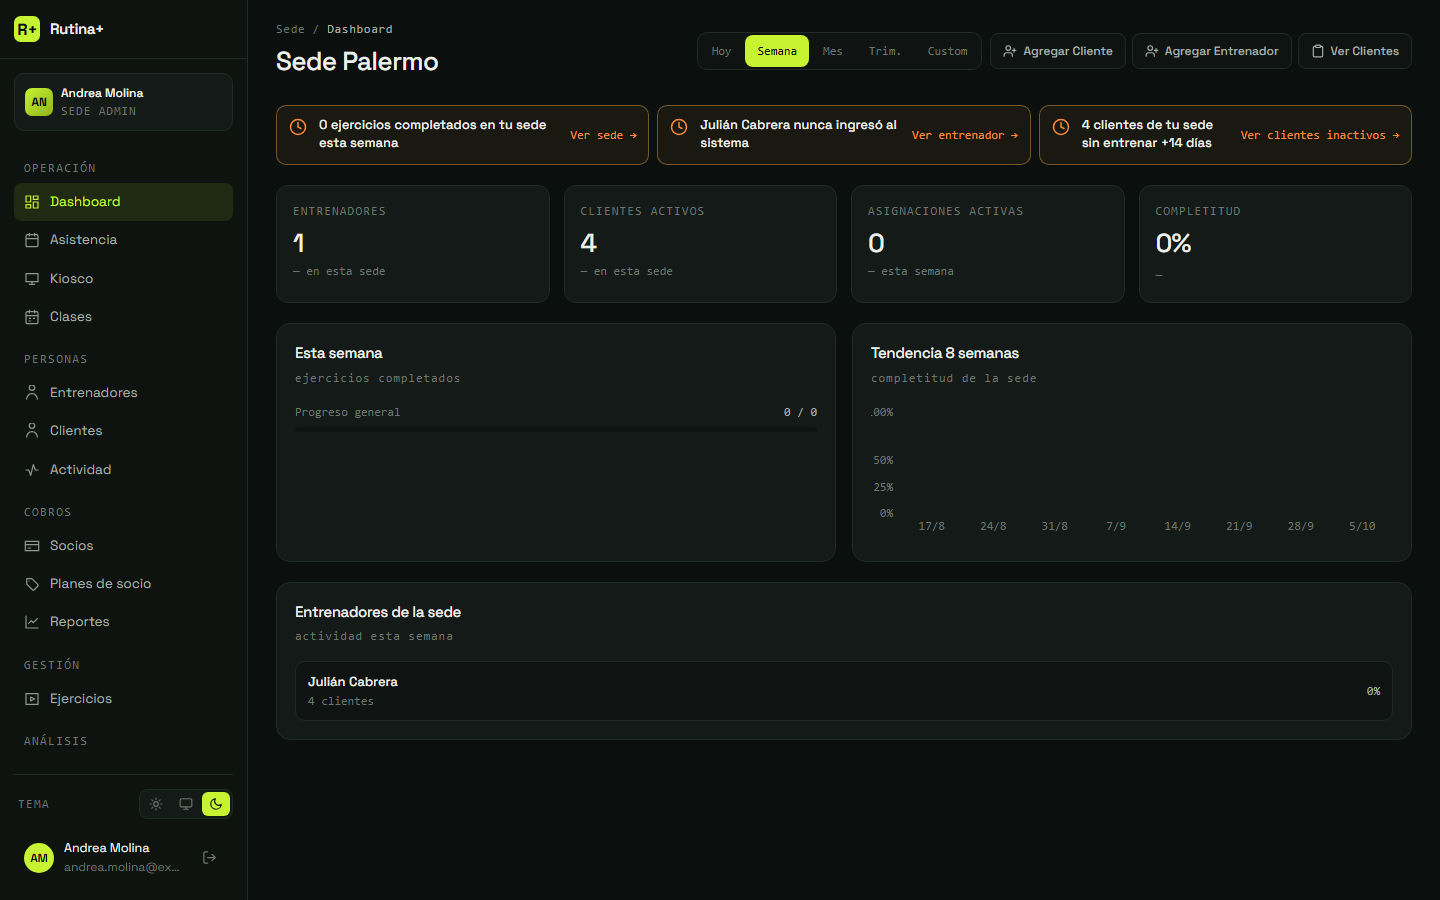Select the Trim. time range
The width and height of the screenshot is (1440, 900).
pos(885,51)
